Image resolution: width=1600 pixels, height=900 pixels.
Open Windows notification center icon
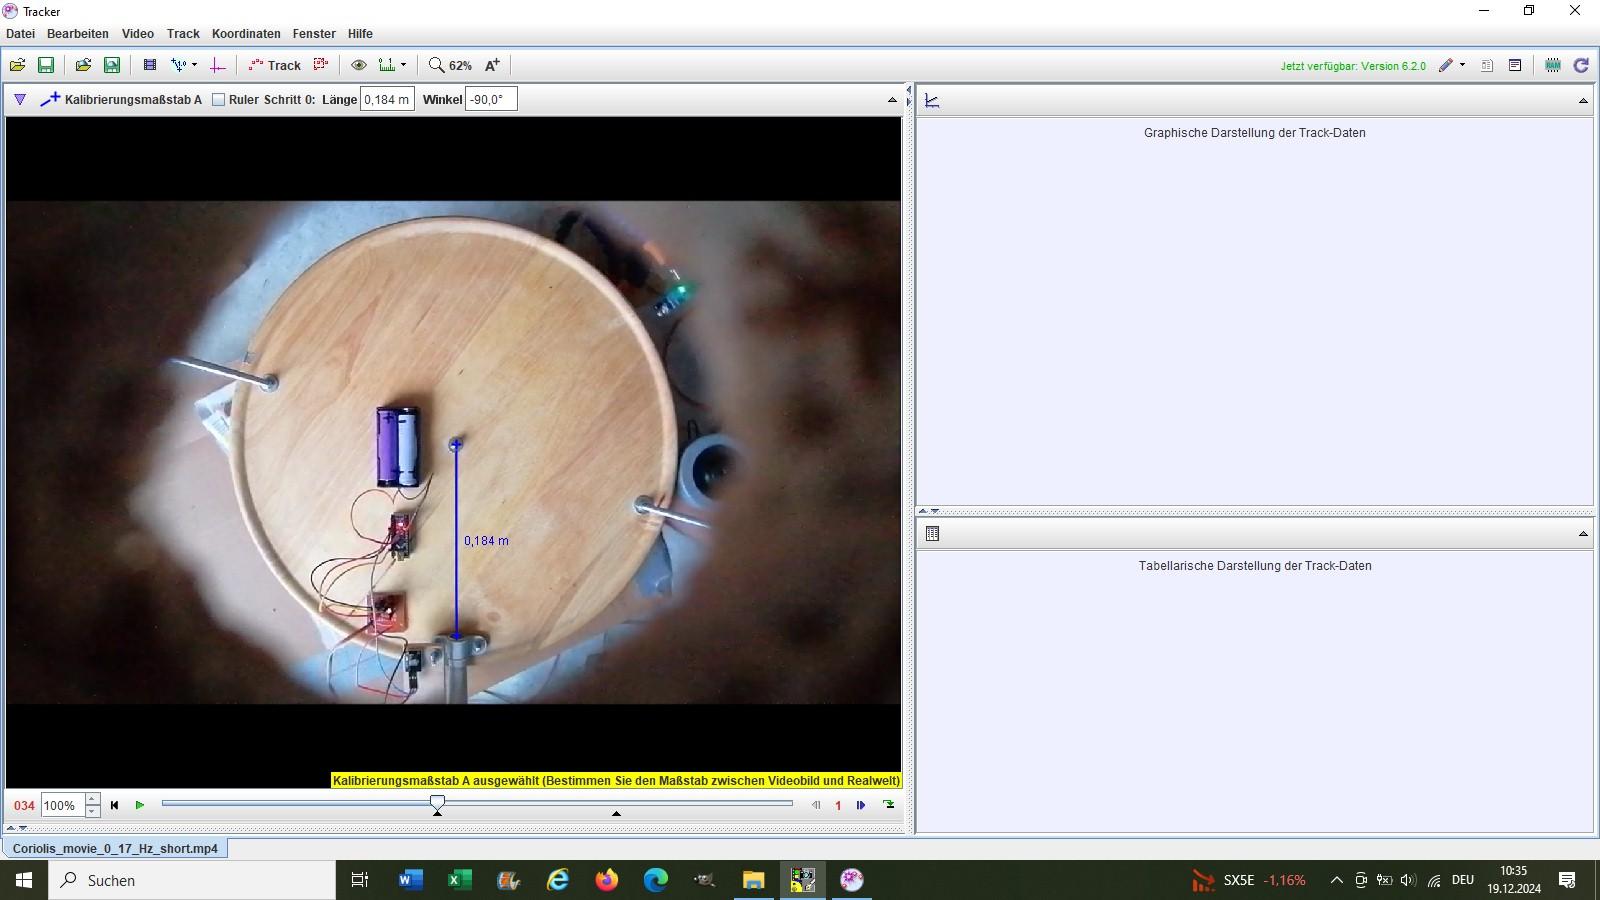(x=1567, y=880)
